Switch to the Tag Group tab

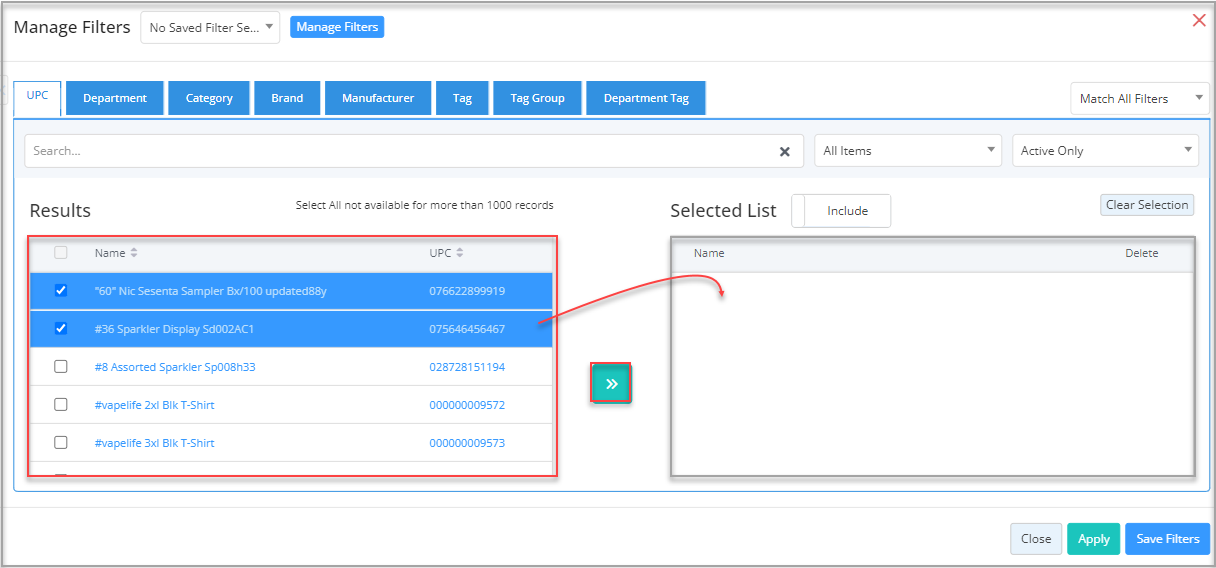(537, 98)
